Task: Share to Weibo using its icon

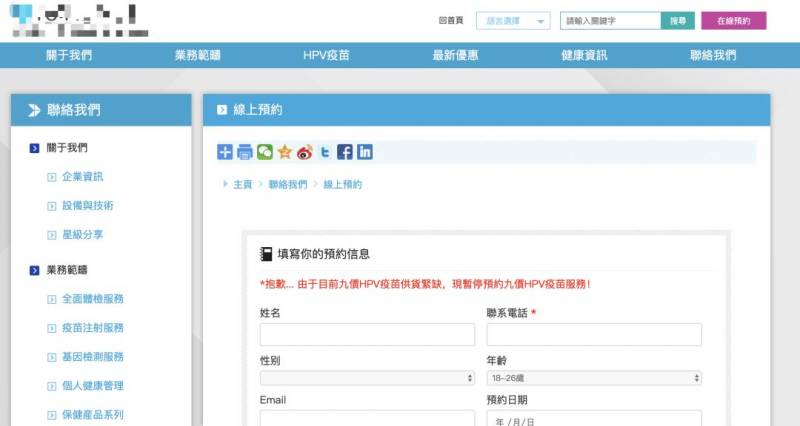Action: pyautogui.click(x=305, y=152)
